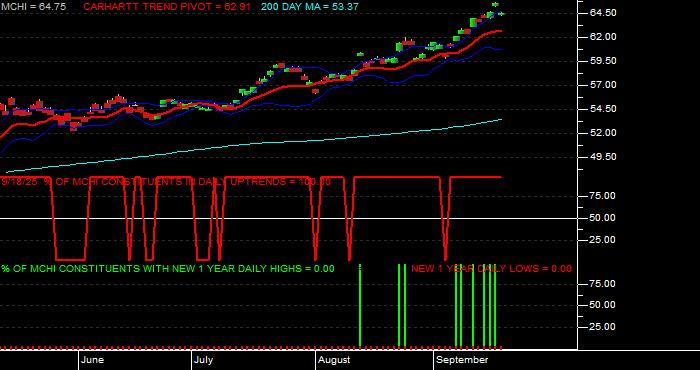The height and width of the screenshot is (370, 700).
Task: Click the 52.00 price axis value
Action: [x=604, y=133]
